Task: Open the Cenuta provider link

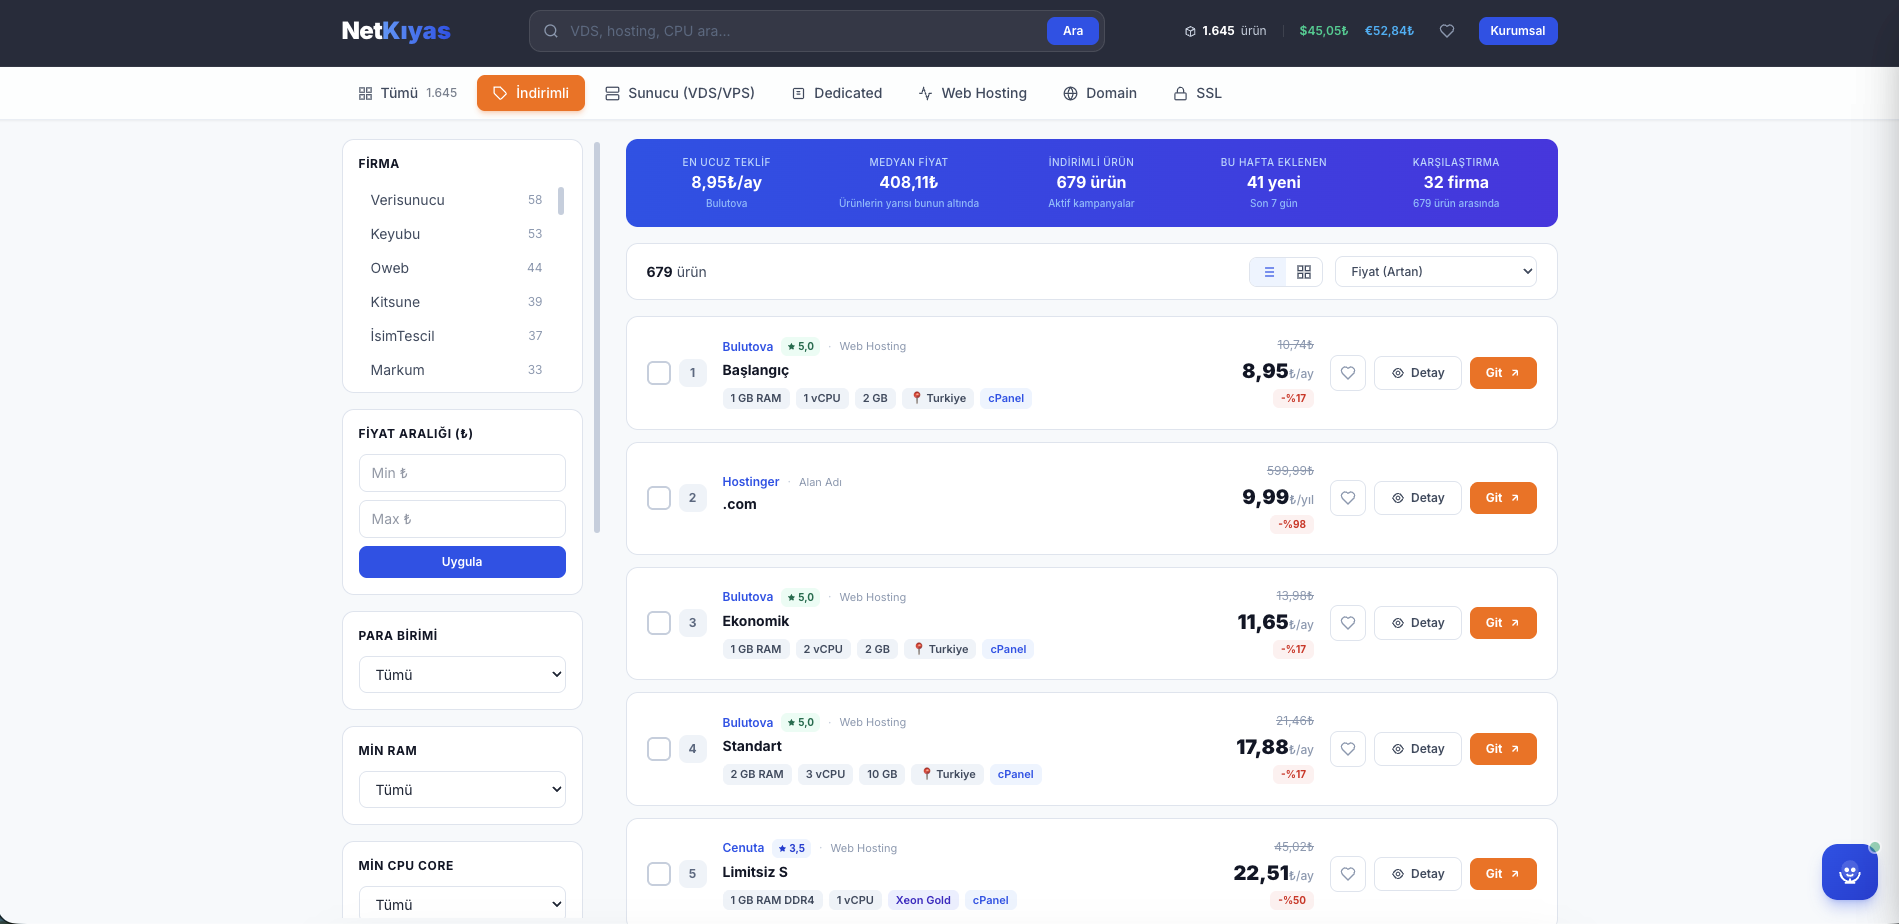Action: pyautogui.click(x=743, y=848)
